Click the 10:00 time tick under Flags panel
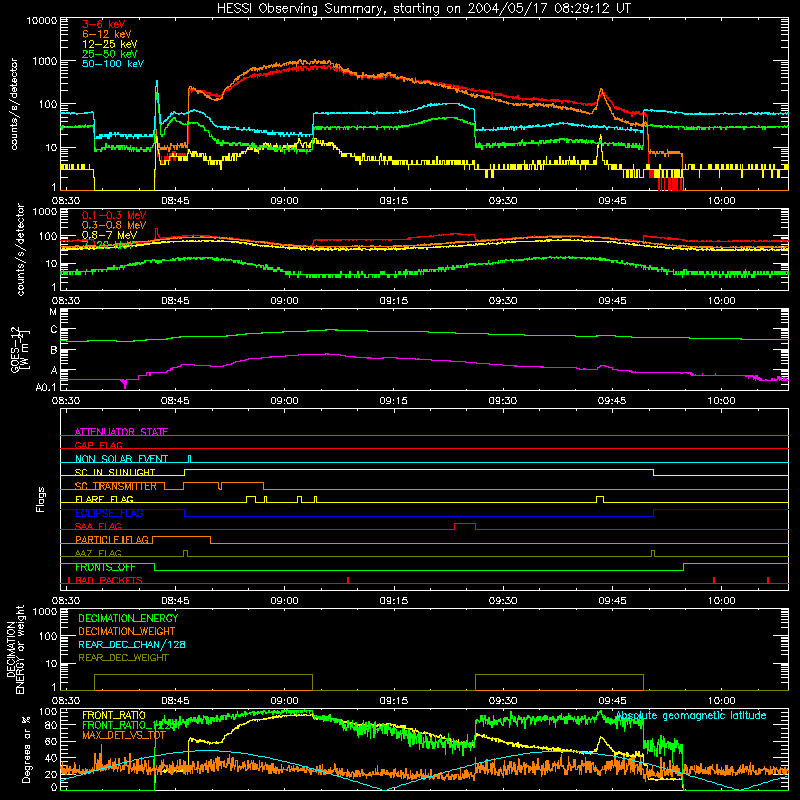 click(721, 601)
